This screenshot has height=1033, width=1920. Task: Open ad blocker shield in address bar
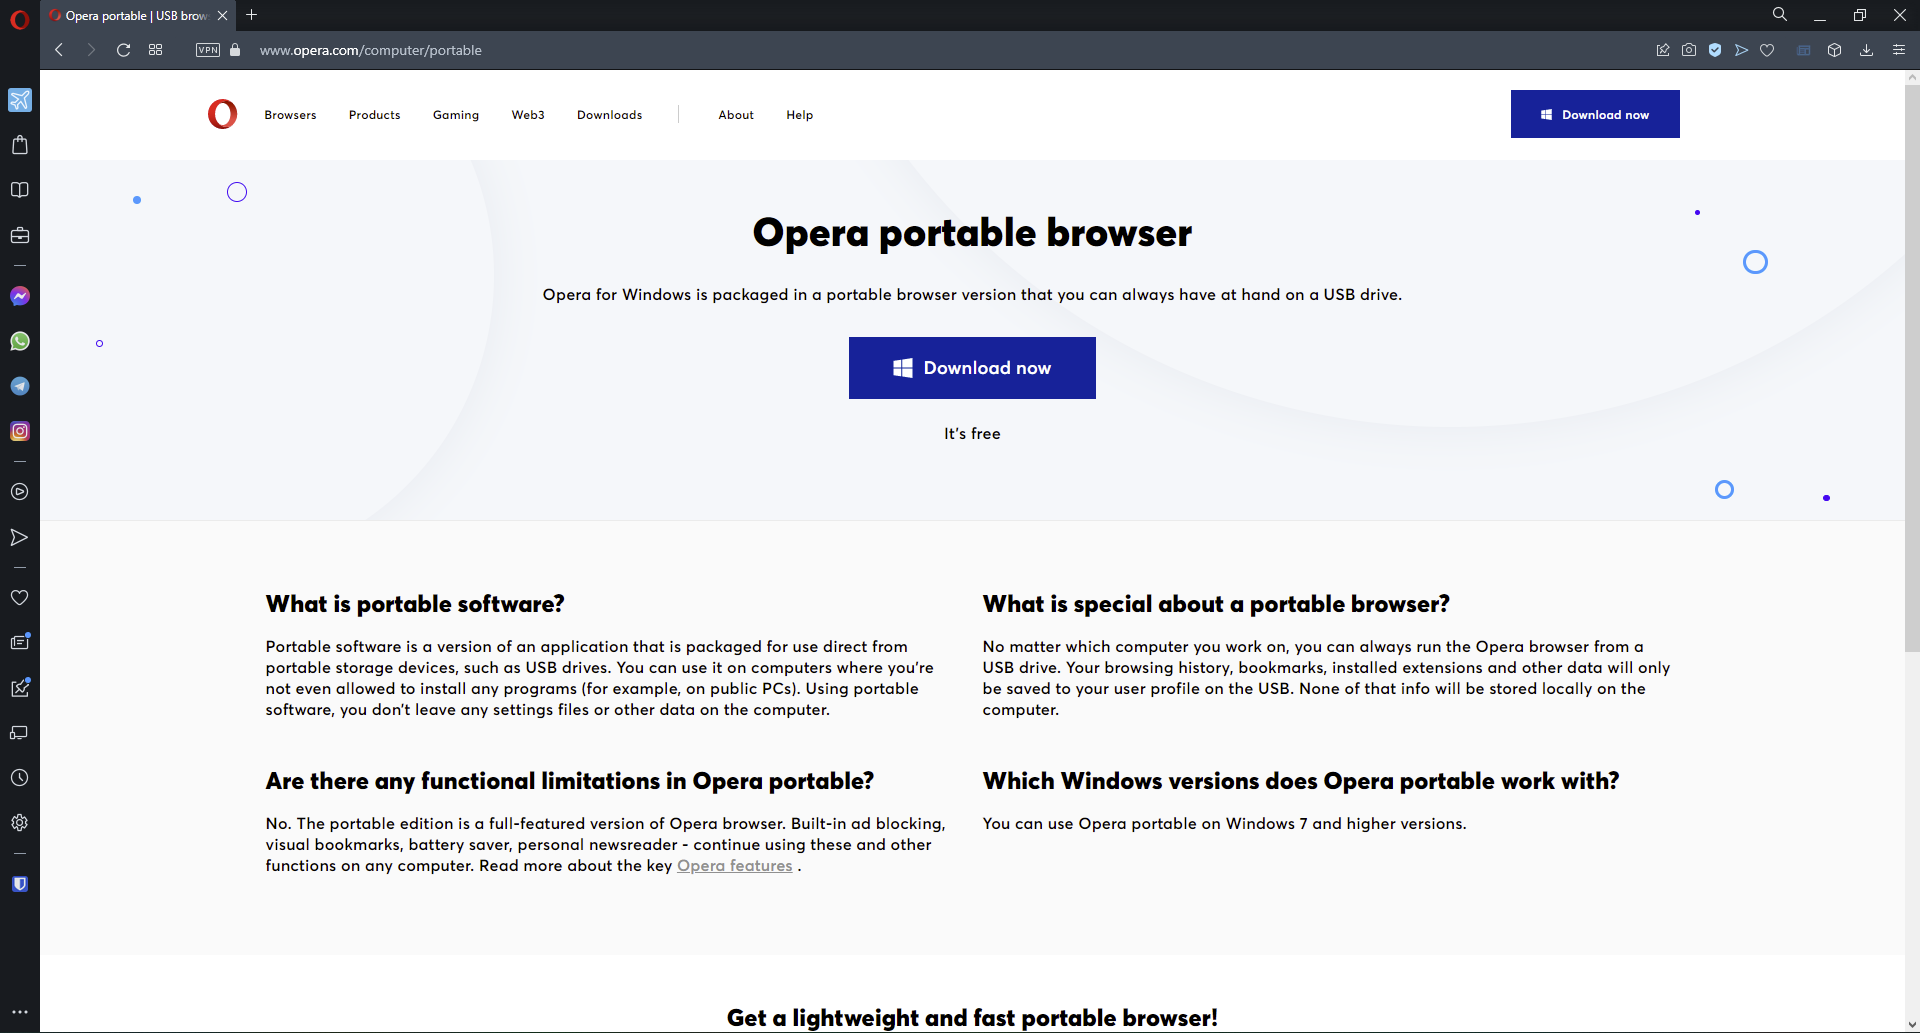pyautogui.click(x=1715, y=50)
